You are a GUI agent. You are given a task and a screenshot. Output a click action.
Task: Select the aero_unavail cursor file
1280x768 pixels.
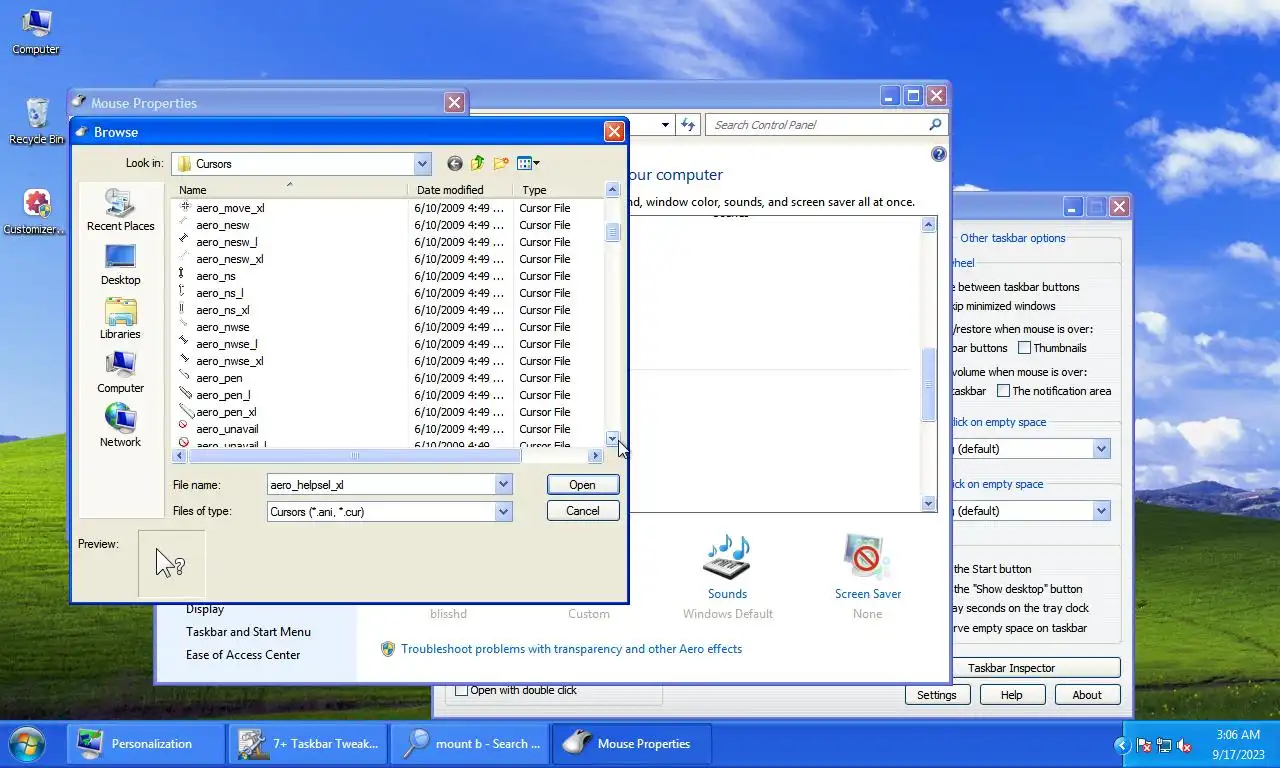[x=227, y=429]
